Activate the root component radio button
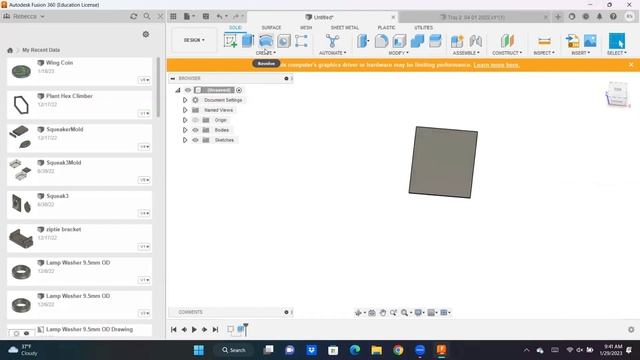 [239, 90]
